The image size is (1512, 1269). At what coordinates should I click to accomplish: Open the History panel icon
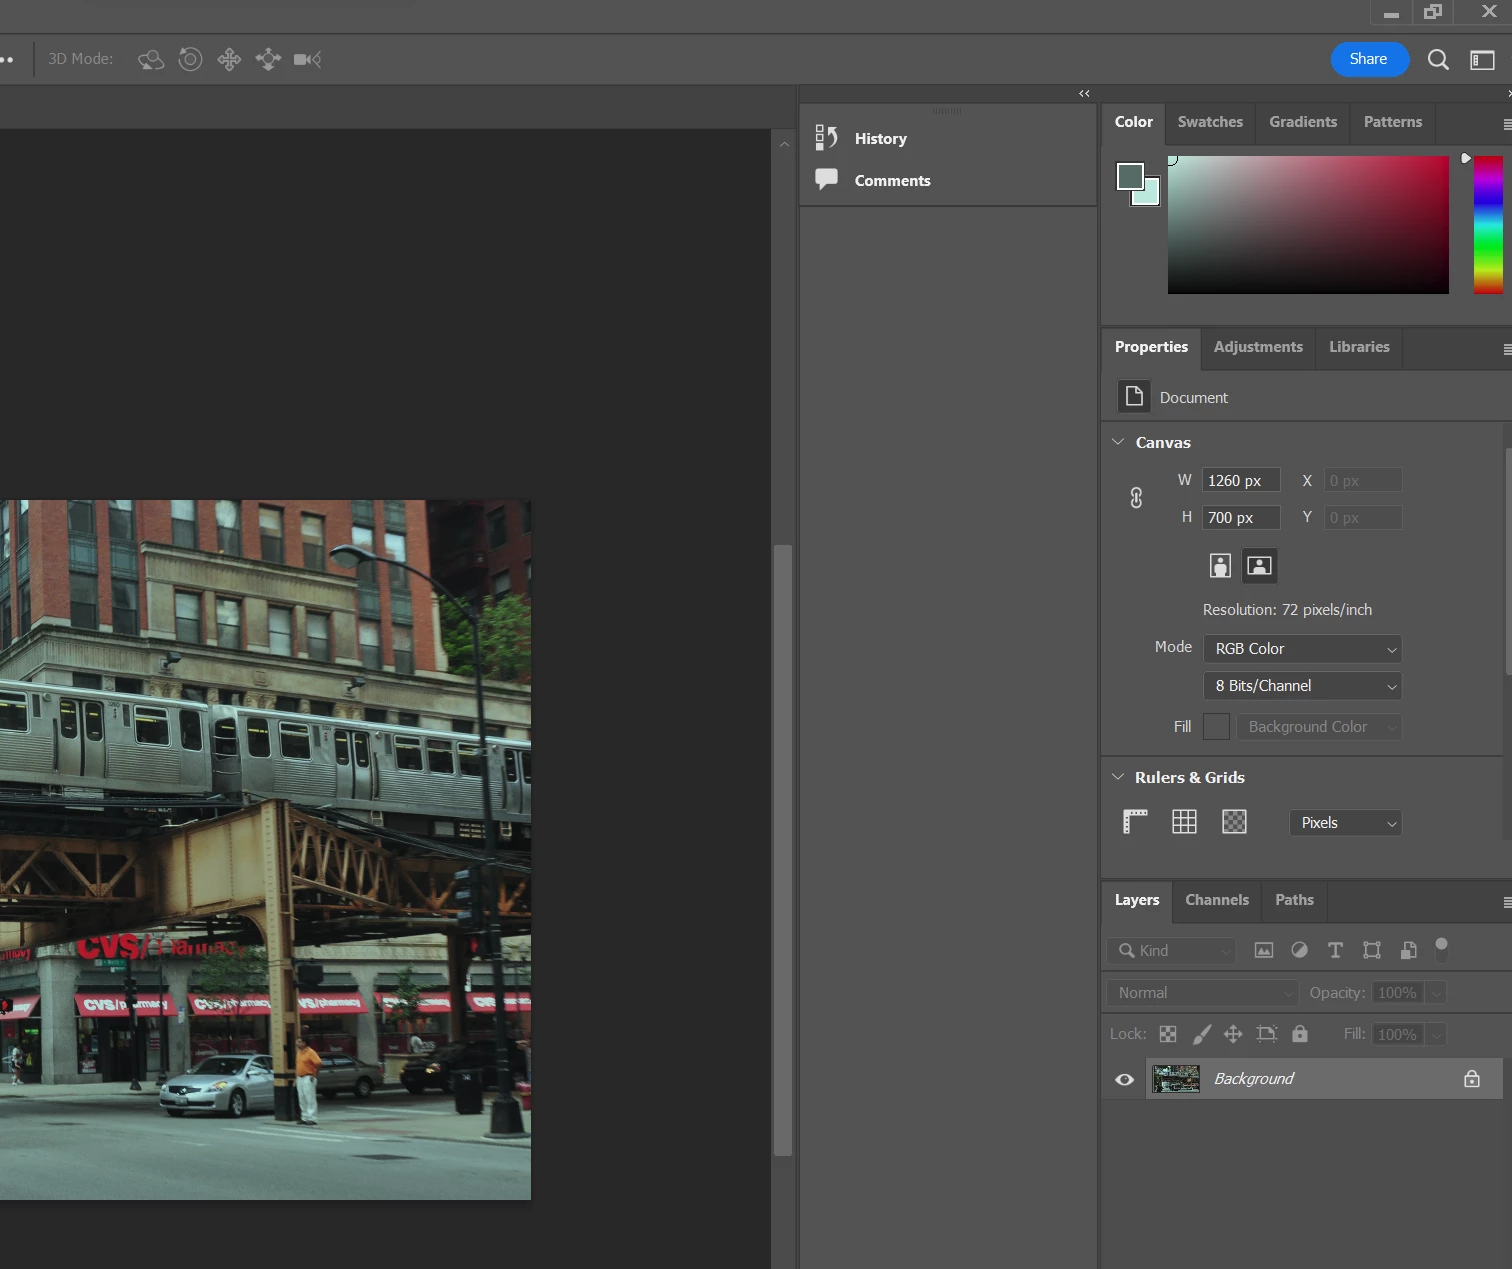[826, 138]
